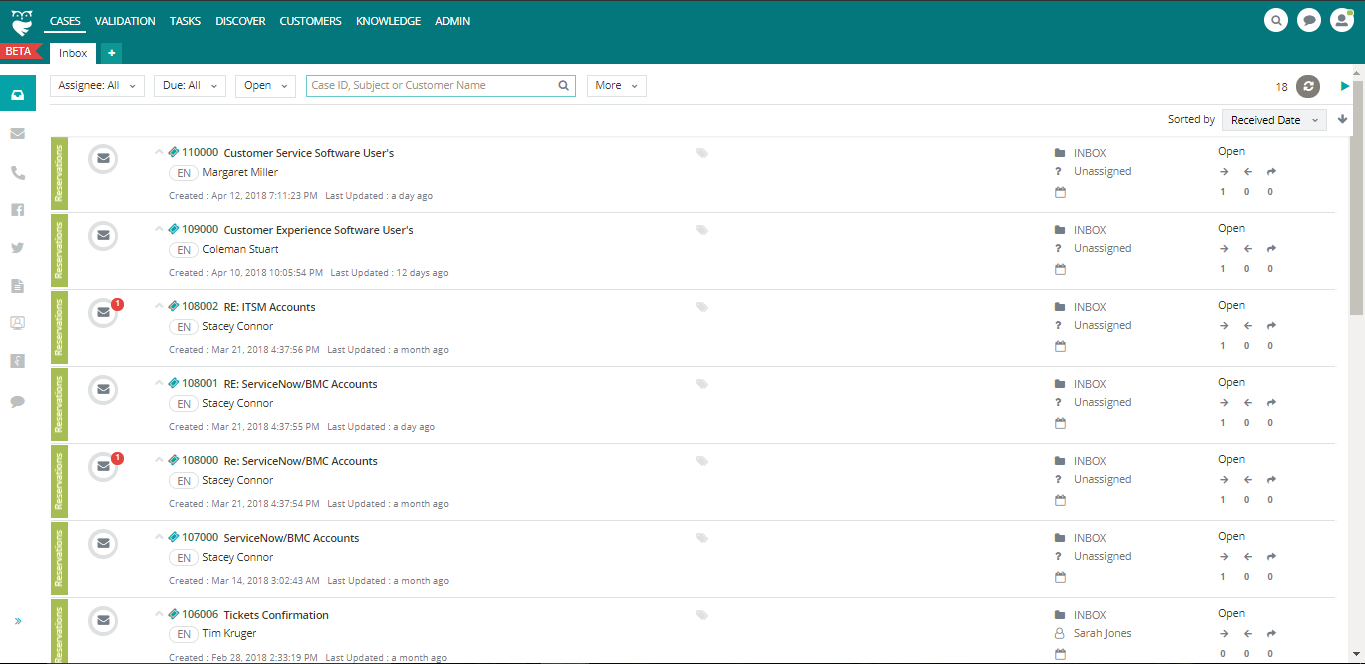Switch to the VALIDATION menu item
Viewport: 1365px width, 664px height.
124,20
